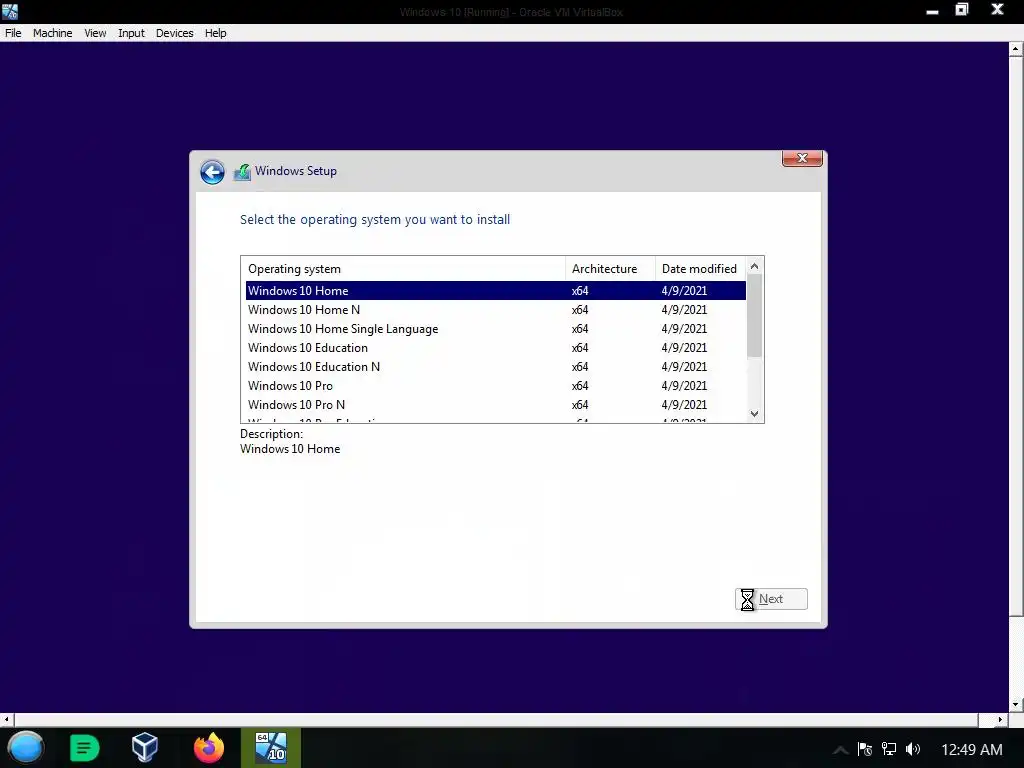Click OS list scrollbar down arrow

[x=754, y=413]
